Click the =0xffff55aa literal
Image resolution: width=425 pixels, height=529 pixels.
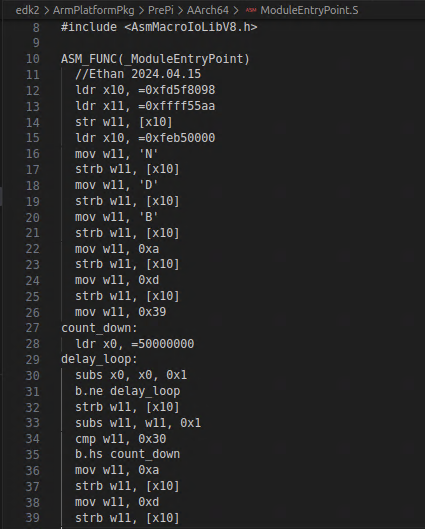click(176, 106)
